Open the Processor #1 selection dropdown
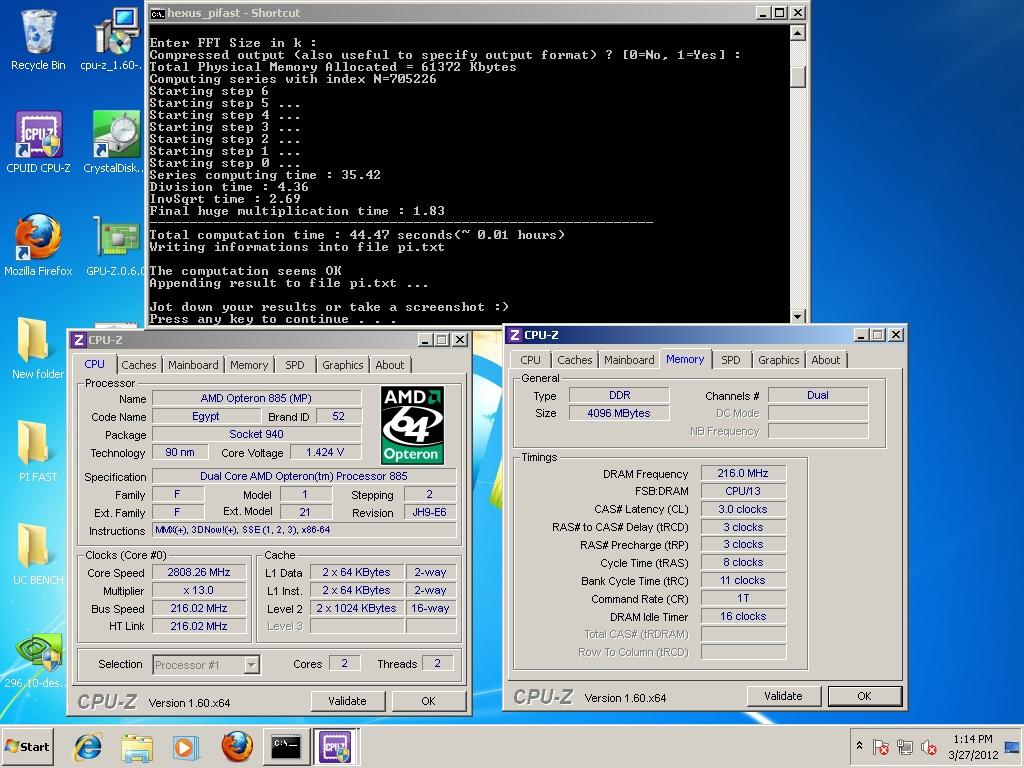This screenshot has height=768, width=1024. click(251, 665)
